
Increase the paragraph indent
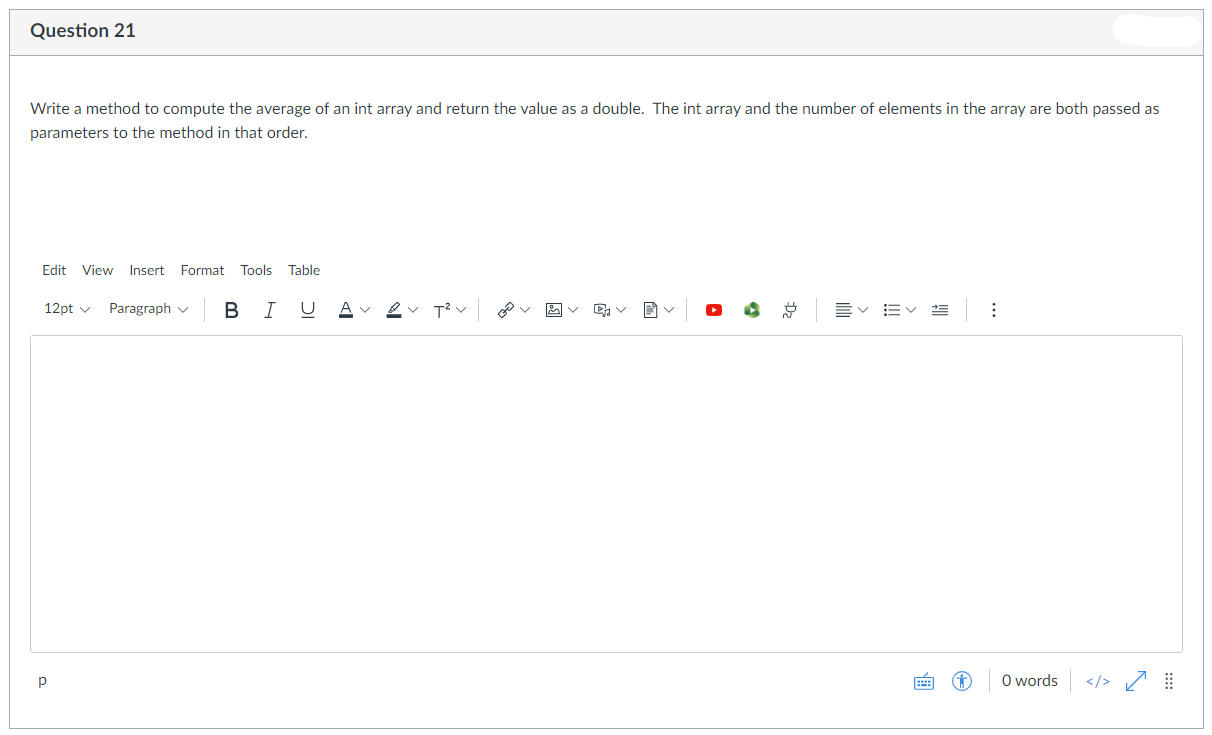[x=939, y=309]
